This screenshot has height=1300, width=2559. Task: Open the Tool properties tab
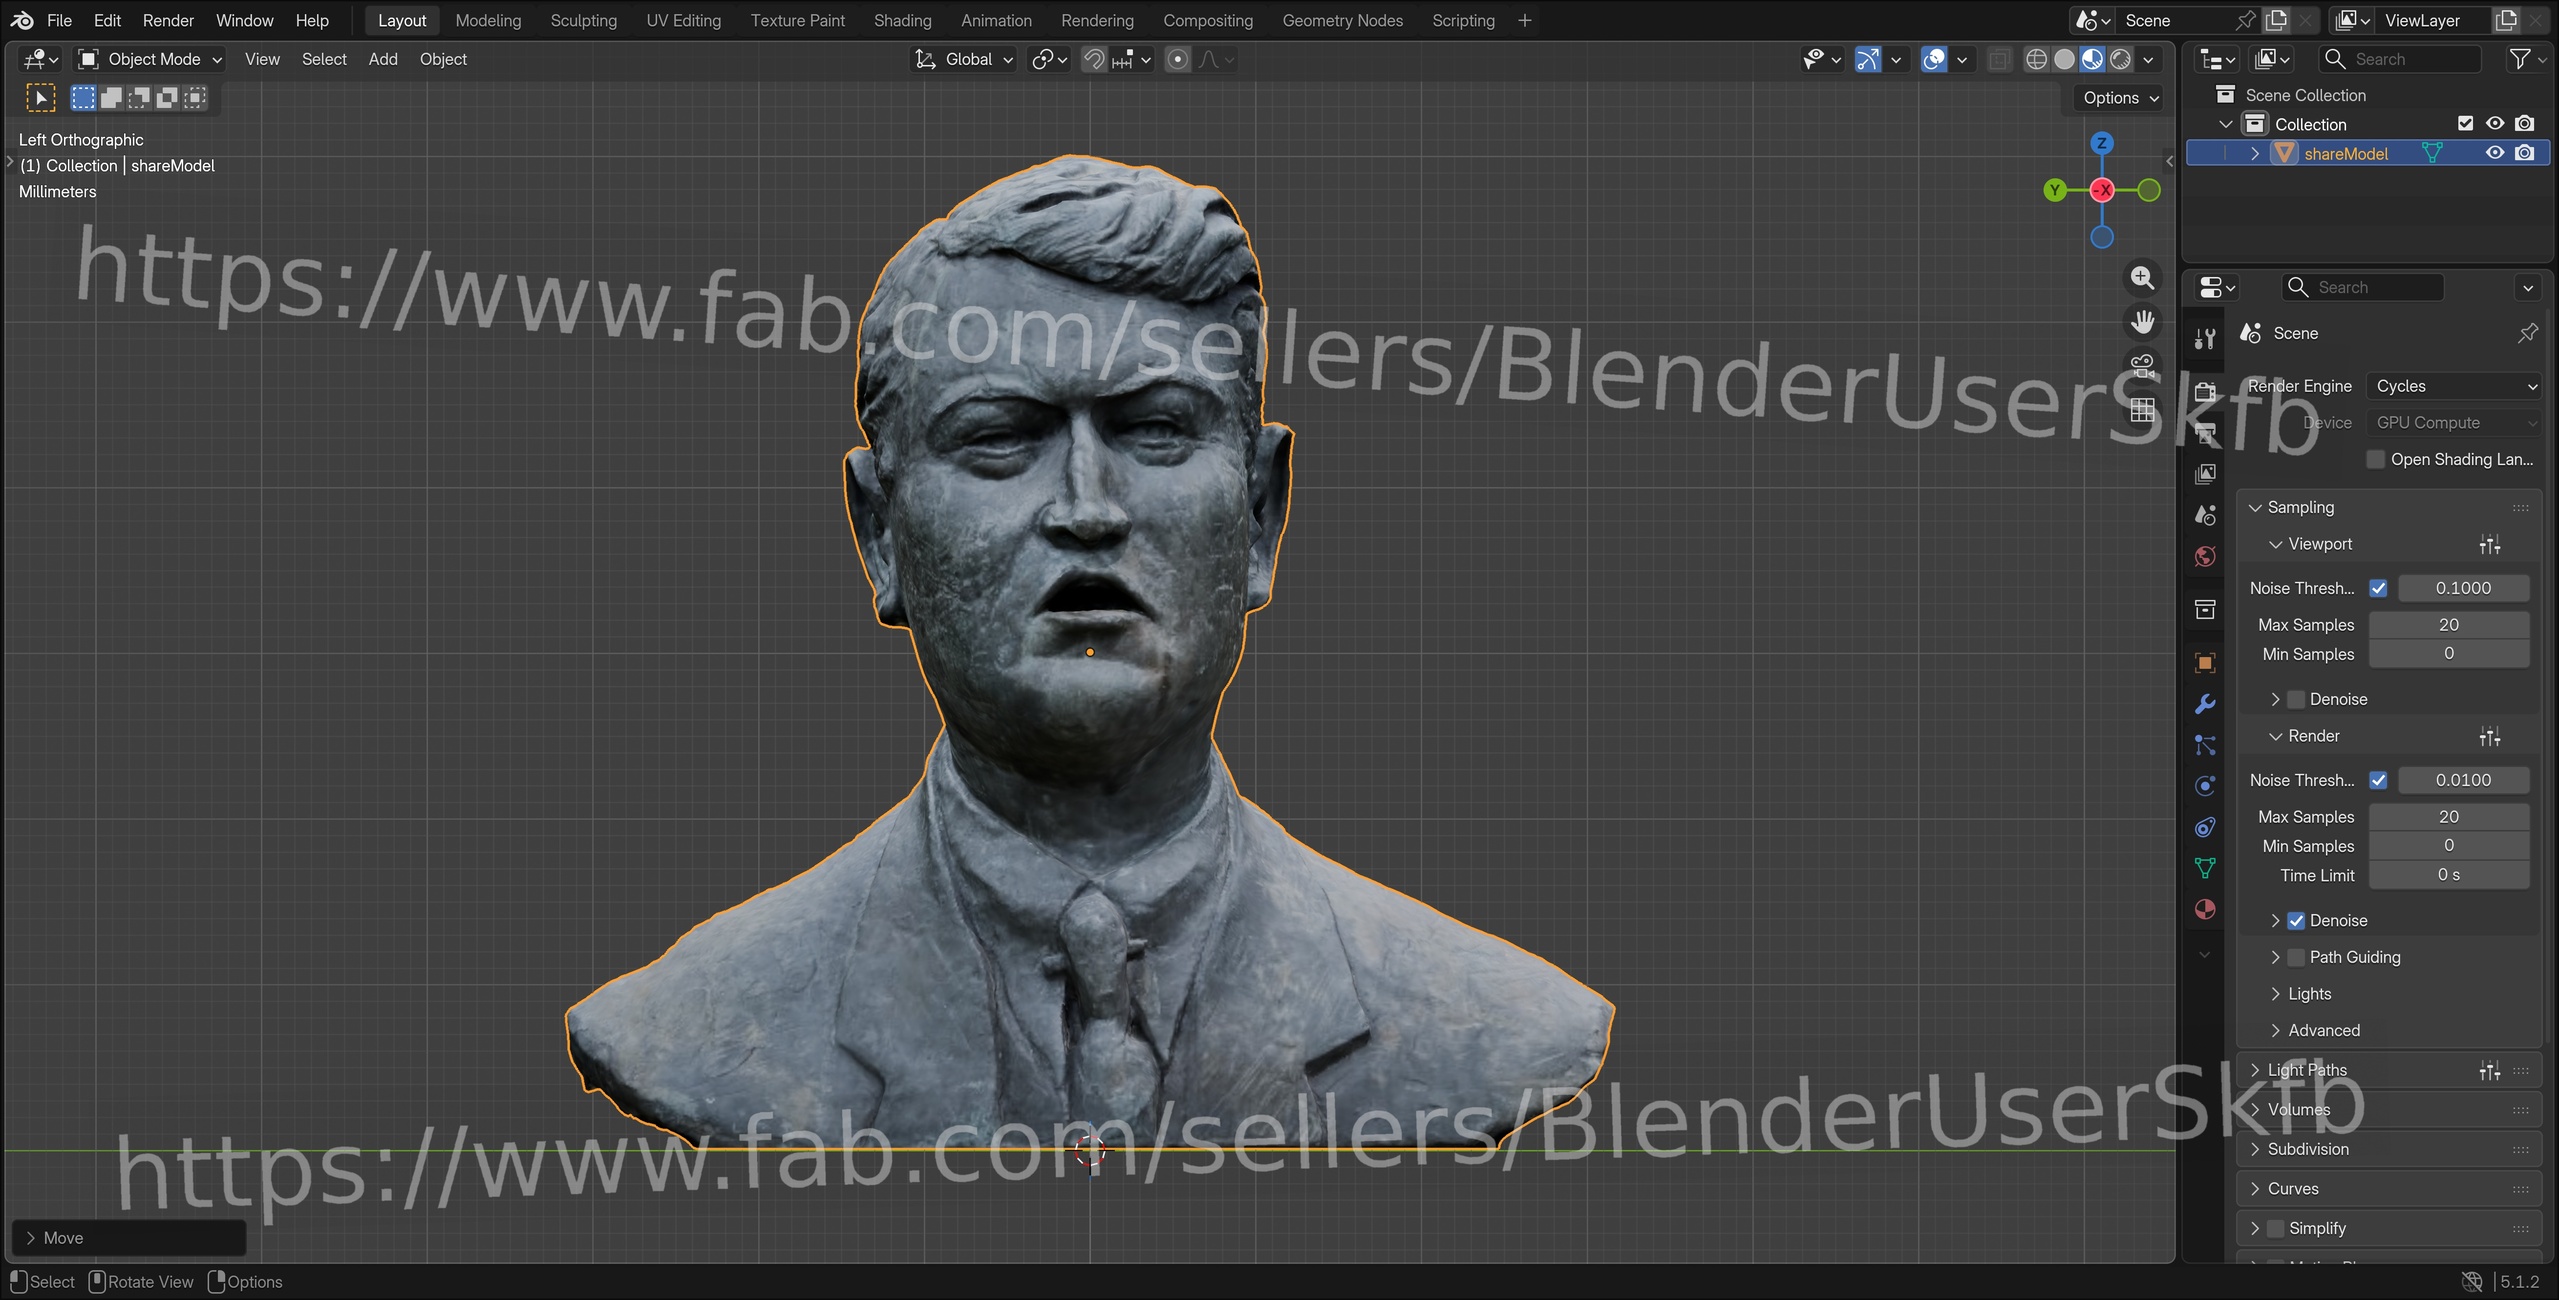coord(2205,339)
